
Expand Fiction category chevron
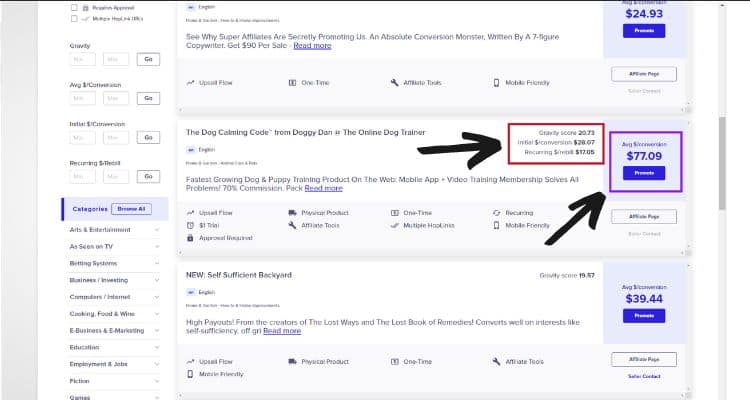coord(157,381)
